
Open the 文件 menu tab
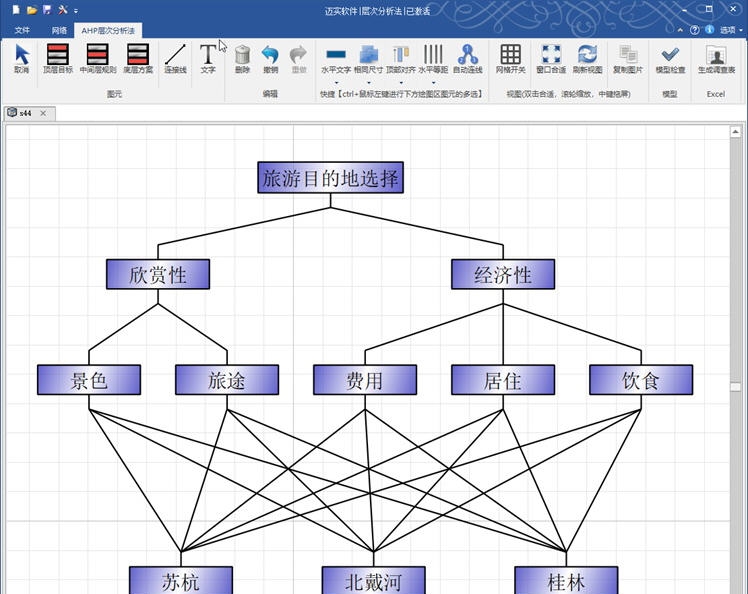22,31
